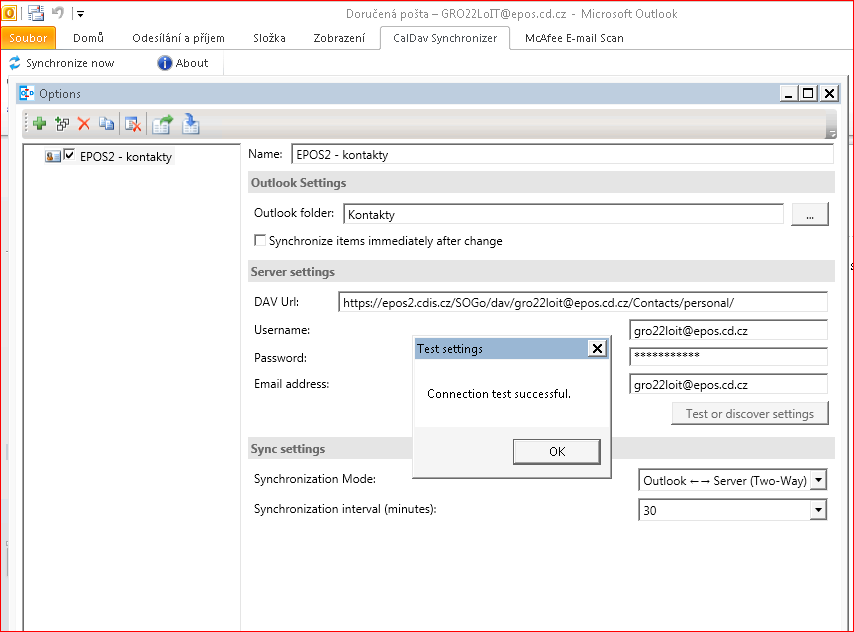Image resolution: width=854 pixels, height=632 pixels.
Task: Import profiles using the blue down-arrow icon
Action: click(x=191, y=124)
